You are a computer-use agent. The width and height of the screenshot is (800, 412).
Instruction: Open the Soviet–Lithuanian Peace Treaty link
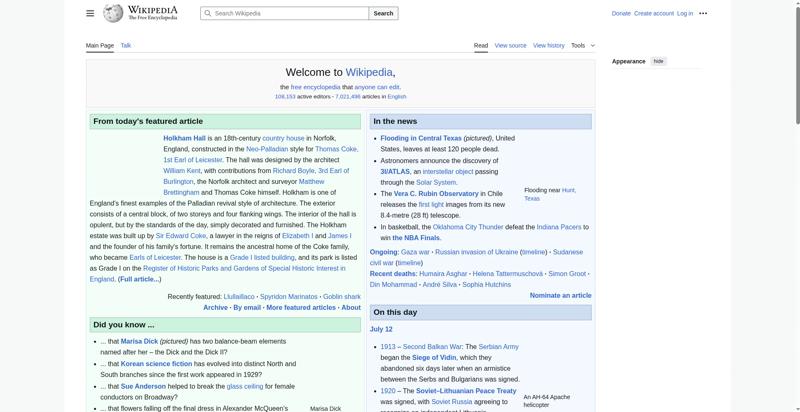[x=466, y=391]
